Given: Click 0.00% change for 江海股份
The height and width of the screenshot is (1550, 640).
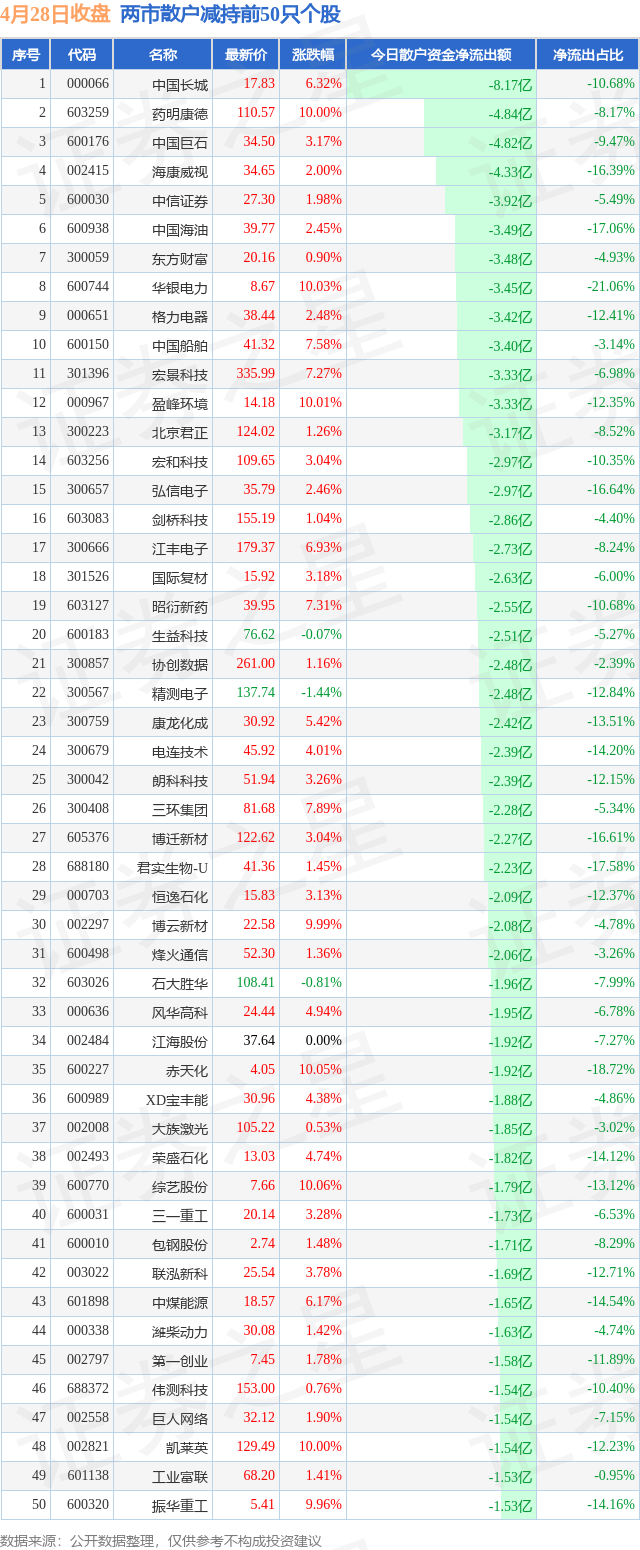Looking at the screenshot, I should (324, 1041).
